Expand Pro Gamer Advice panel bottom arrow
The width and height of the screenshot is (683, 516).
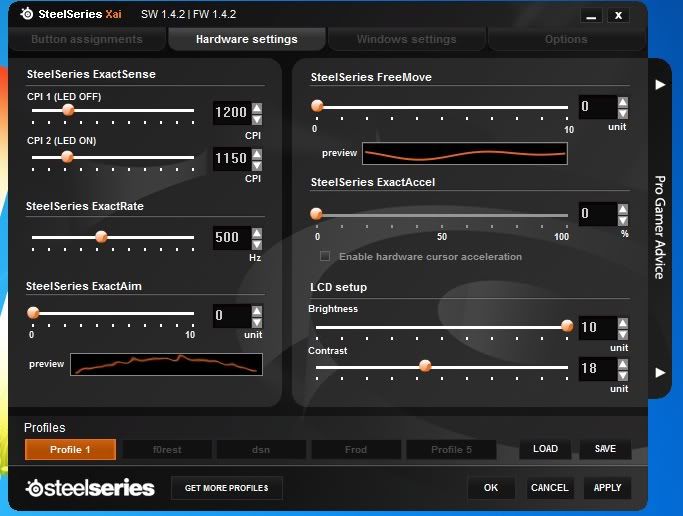click(x=660, y=373)
